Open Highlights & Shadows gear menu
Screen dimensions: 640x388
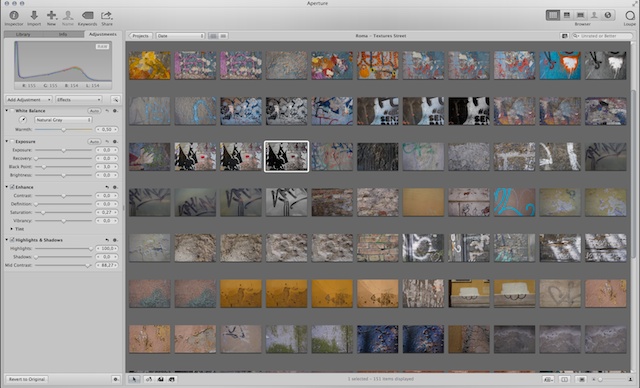click(115, 240)
